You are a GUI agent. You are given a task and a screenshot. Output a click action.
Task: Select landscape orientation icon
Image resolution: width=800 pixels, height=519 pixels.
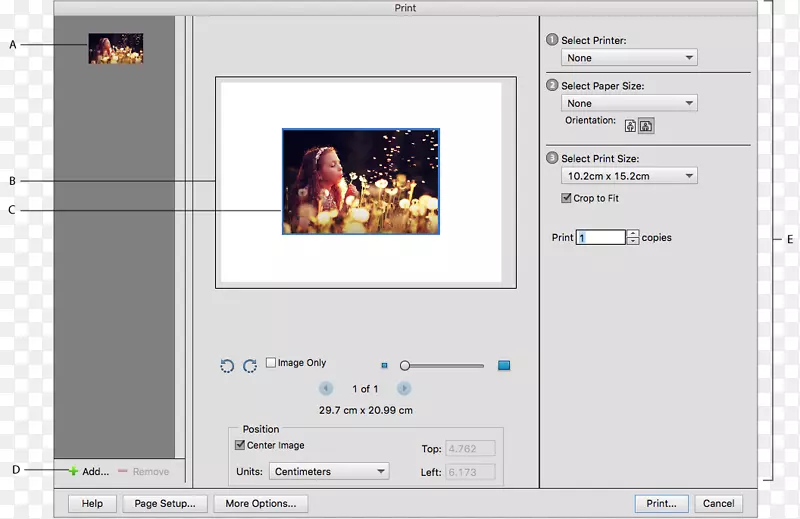tap(646, 126)
